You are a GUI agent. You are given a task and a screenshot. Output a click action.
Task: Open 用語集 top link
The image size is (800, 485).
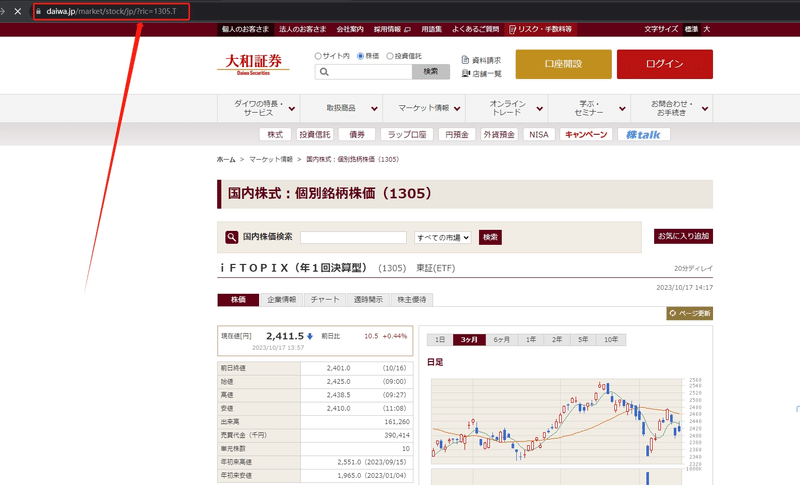(432, 30)
